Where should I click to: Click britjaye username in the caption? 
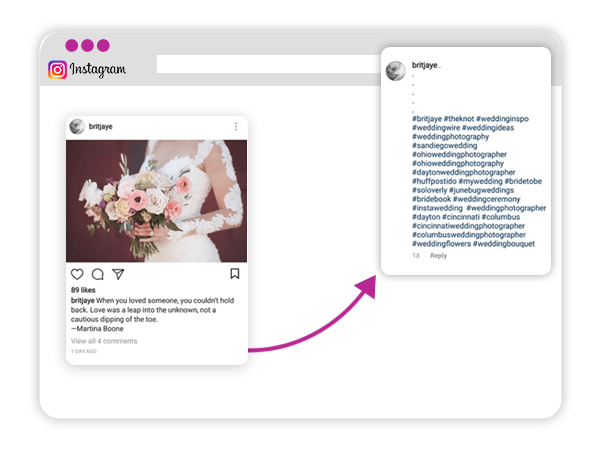pos(83,300)
